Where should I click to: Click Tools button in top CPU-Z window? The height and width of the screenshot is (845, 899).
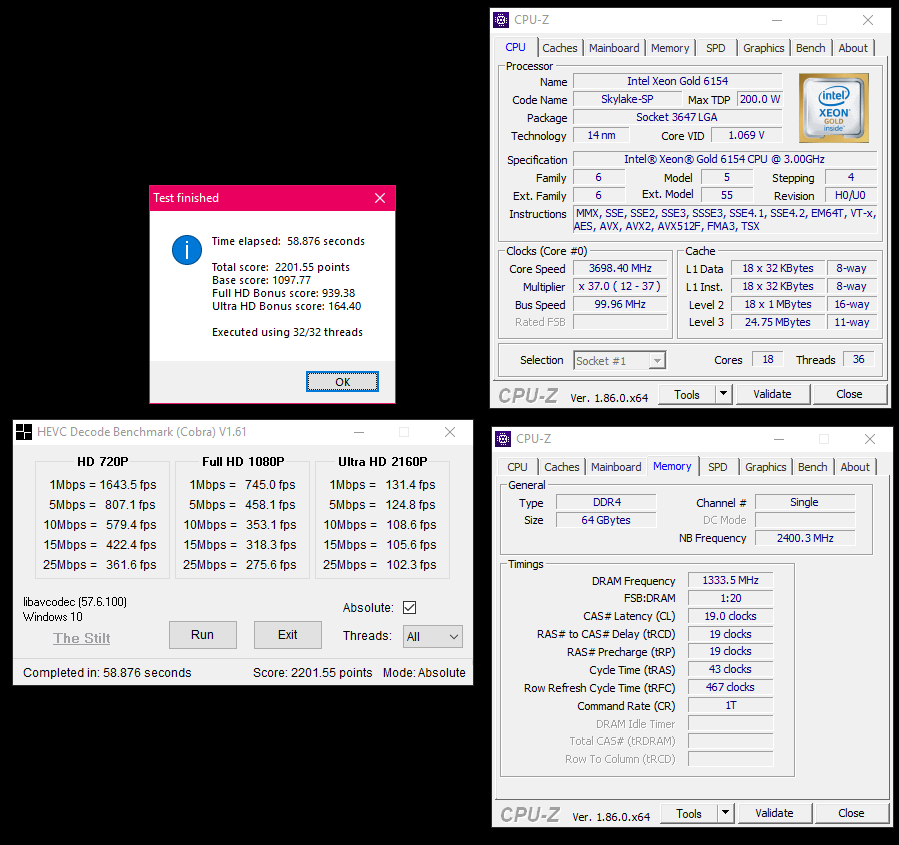tap(687, 394)
